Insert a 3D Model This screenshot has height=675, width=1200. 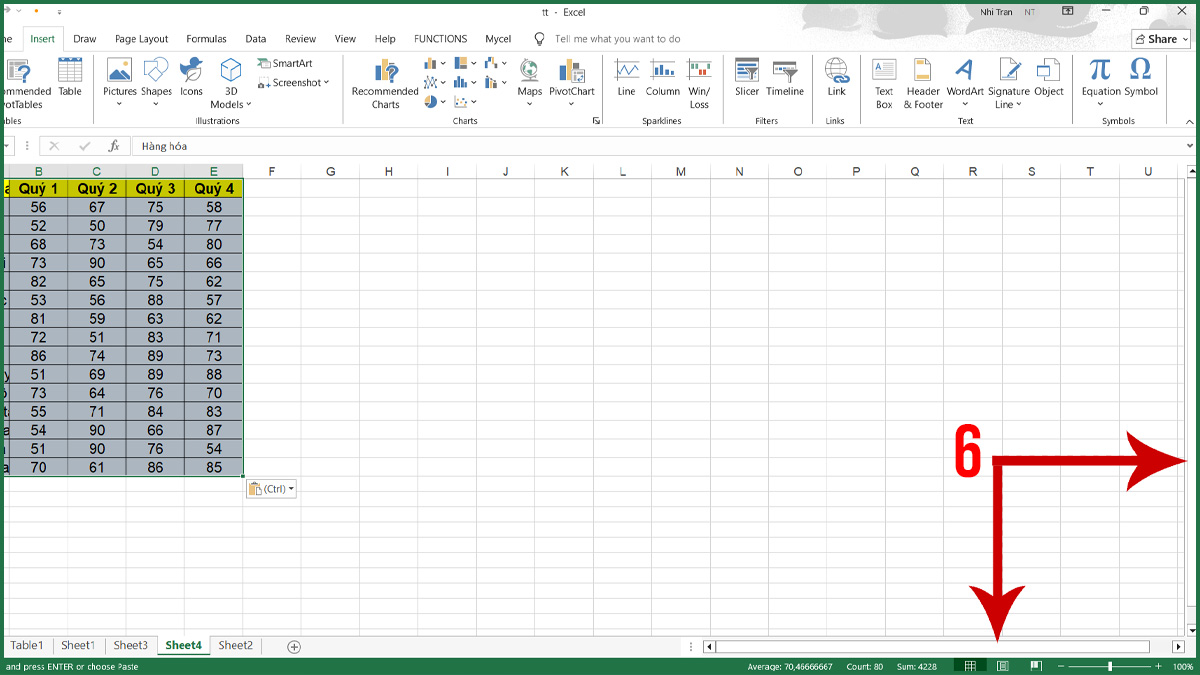[230, 83]
